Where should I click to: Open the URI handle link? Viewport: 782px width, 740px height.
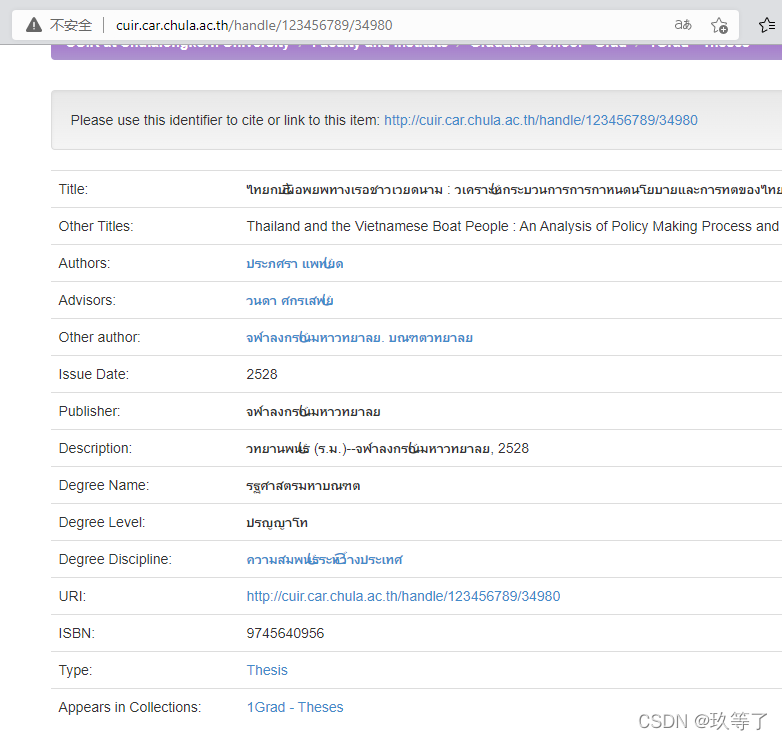tap(403, 596)
